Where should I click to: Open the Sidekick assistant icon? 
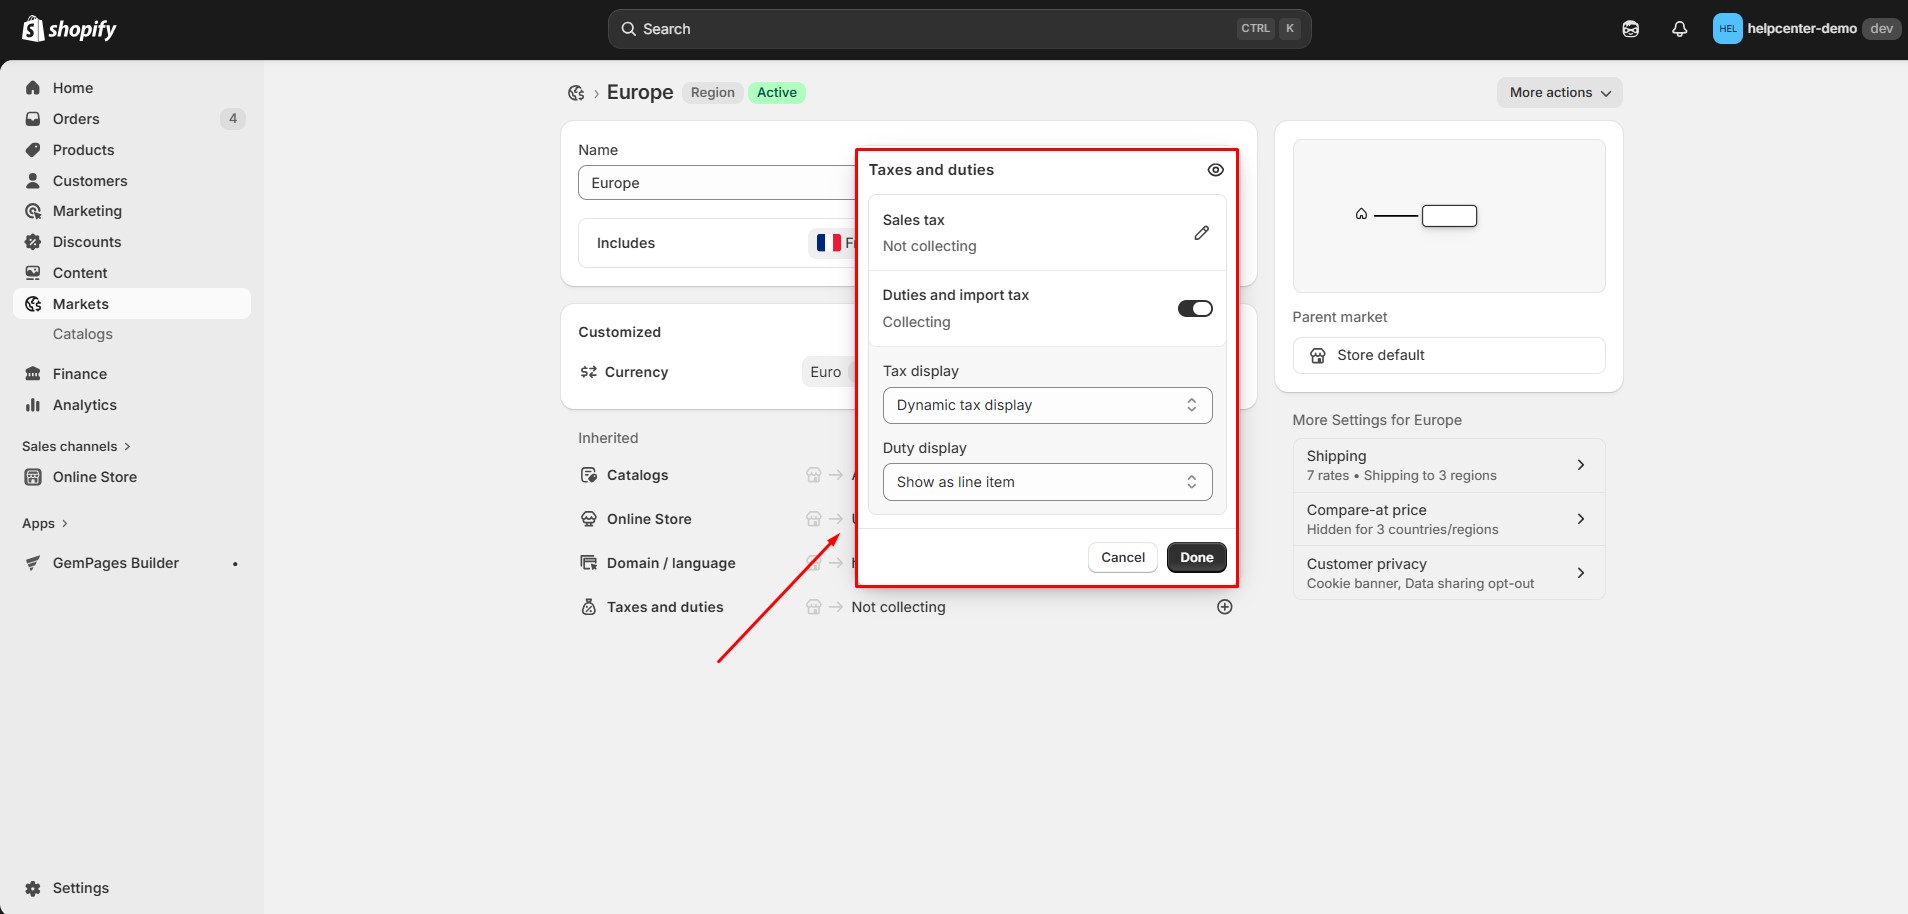point(1630,29)
